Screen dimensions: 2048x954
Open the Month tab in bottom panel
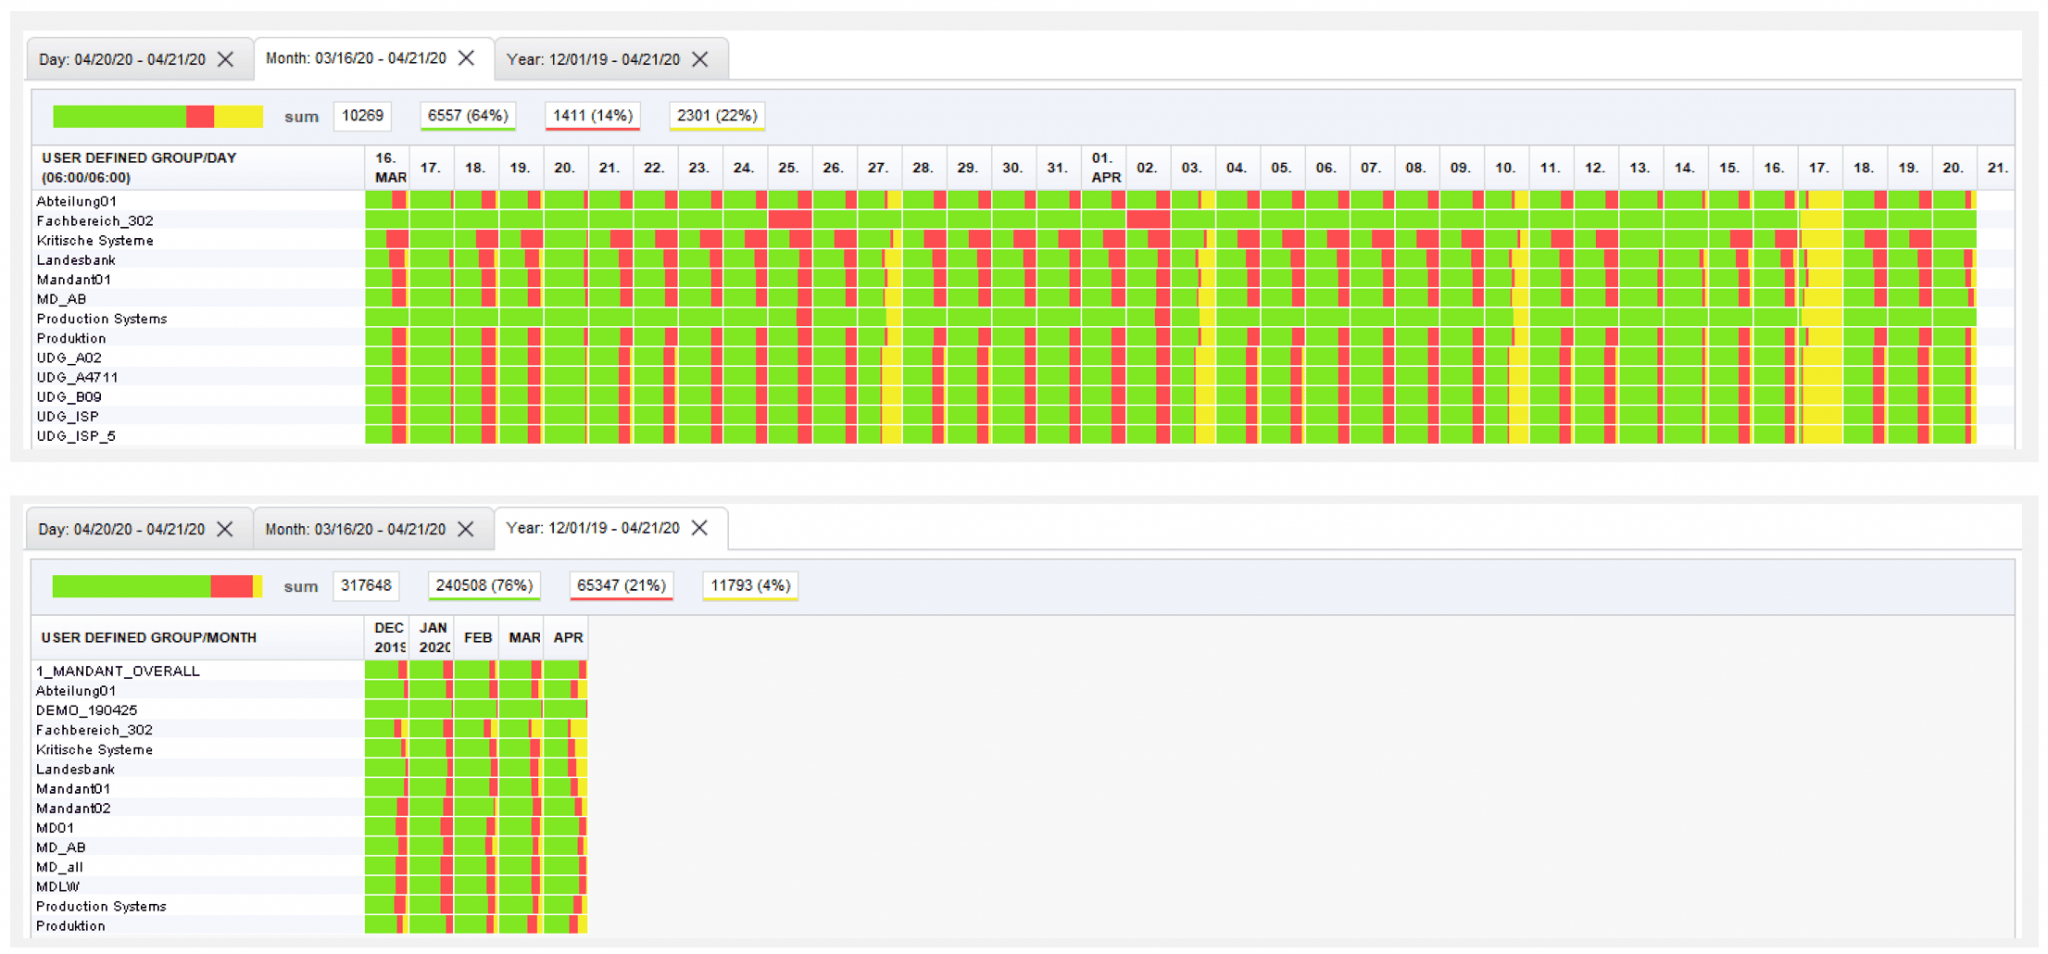(362, 528)
